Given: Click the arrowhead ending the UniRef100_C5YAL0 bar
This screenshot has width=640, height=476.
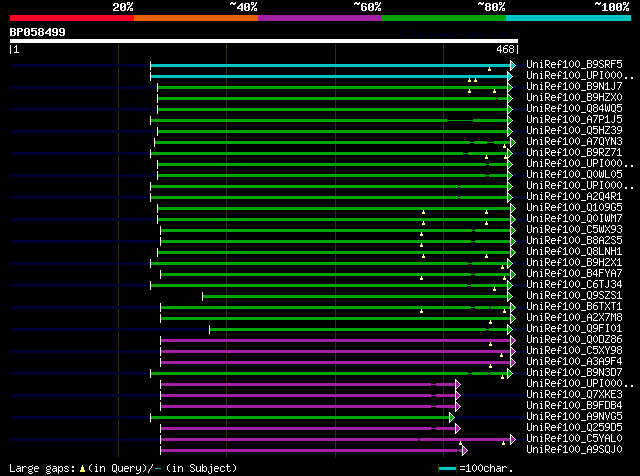Looking at the screenshot, I should 513,440.
